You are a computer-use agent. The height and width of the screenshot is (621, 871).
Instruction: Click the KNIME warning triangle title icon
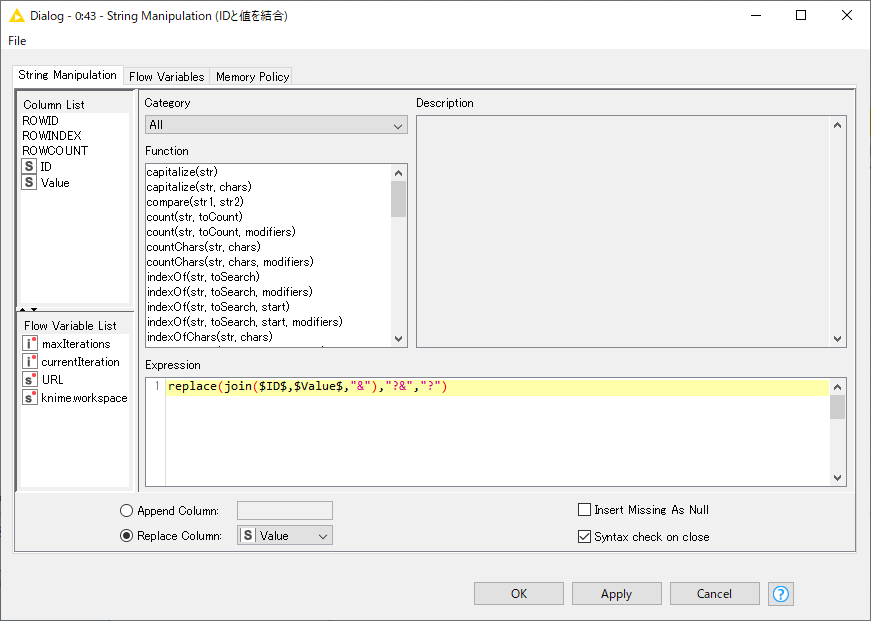[x=17, y=16]
